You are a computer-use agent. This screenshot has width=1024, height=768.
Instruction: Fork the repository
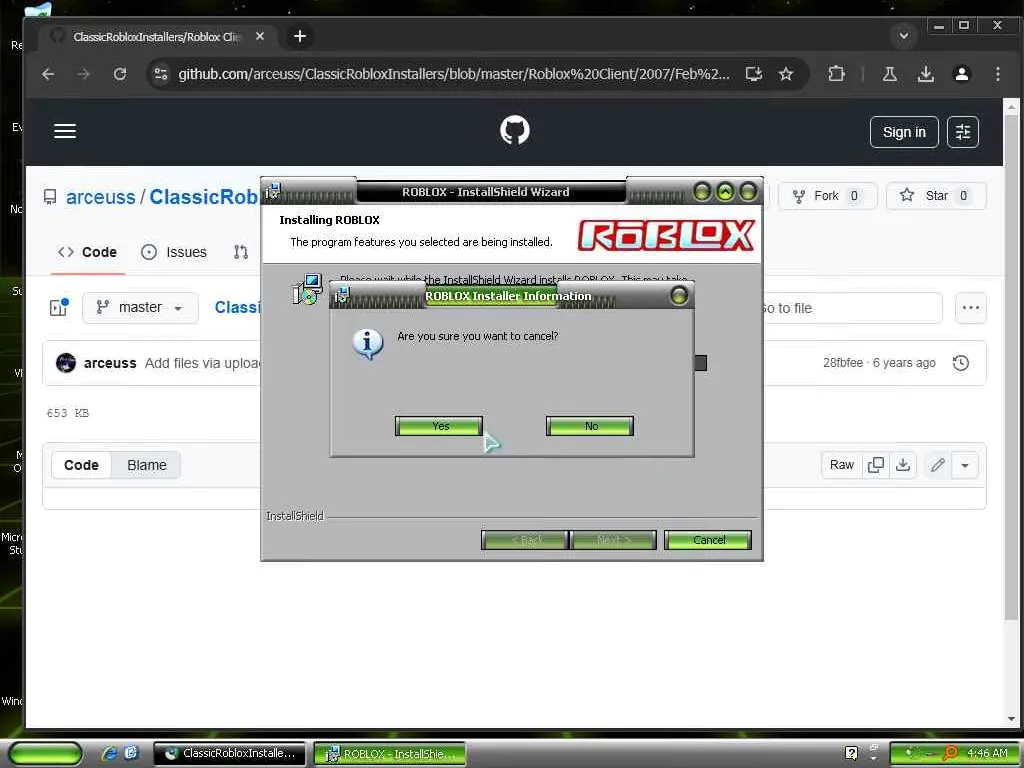click(827, 196)
